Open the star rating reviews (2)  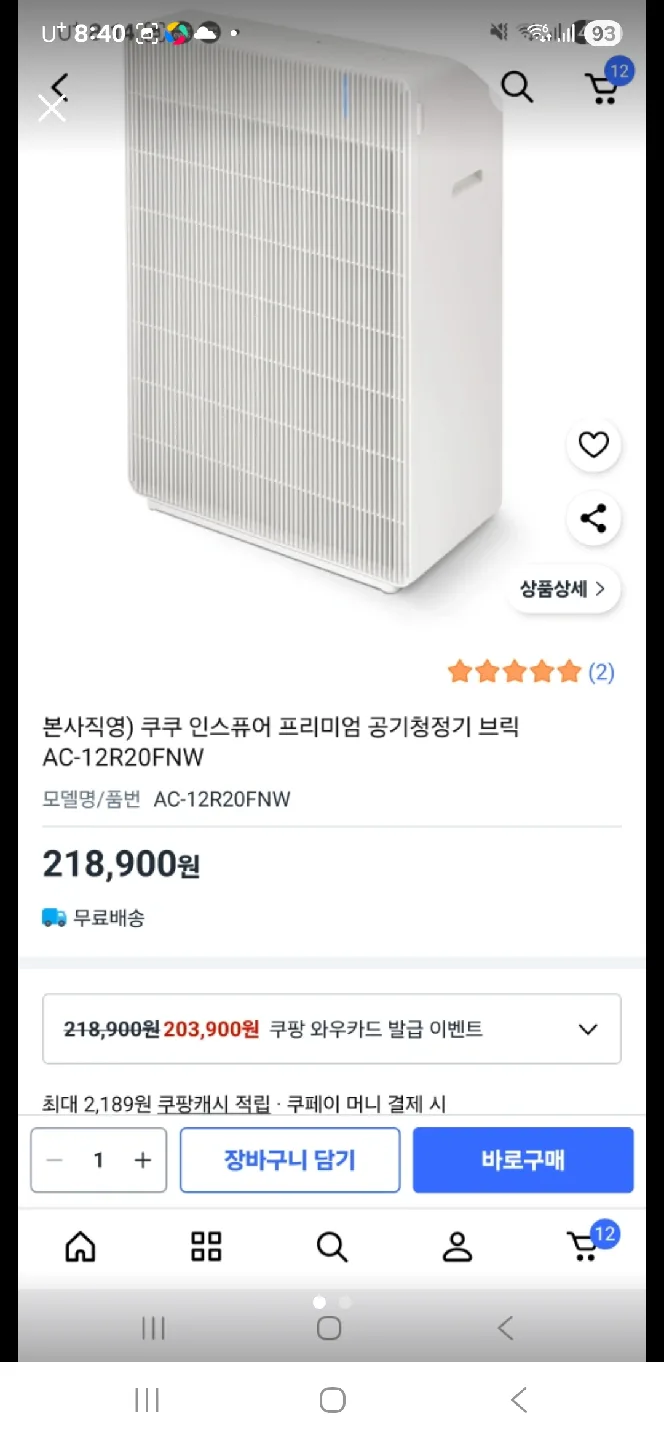click(530, 672)
